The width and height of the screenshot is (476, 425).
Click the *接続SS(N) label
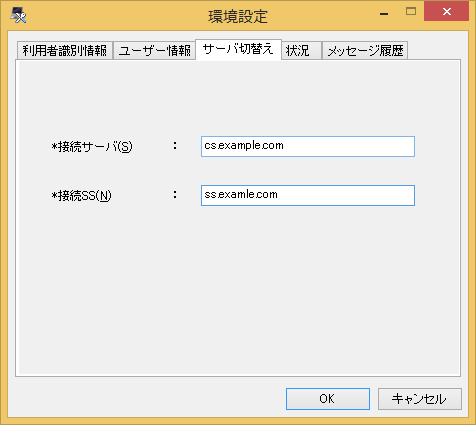pyautogui.click(x=81, y=196)
